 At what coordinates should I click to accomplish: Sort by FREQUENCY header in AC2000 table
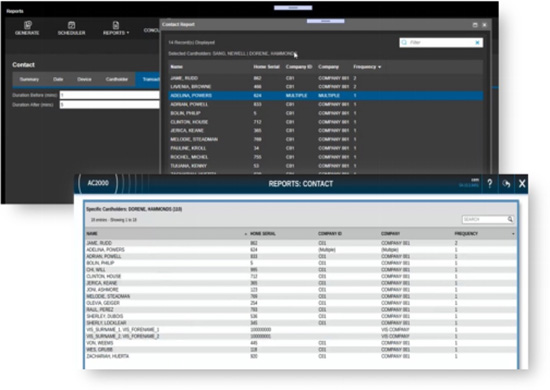tap(466, 234)
